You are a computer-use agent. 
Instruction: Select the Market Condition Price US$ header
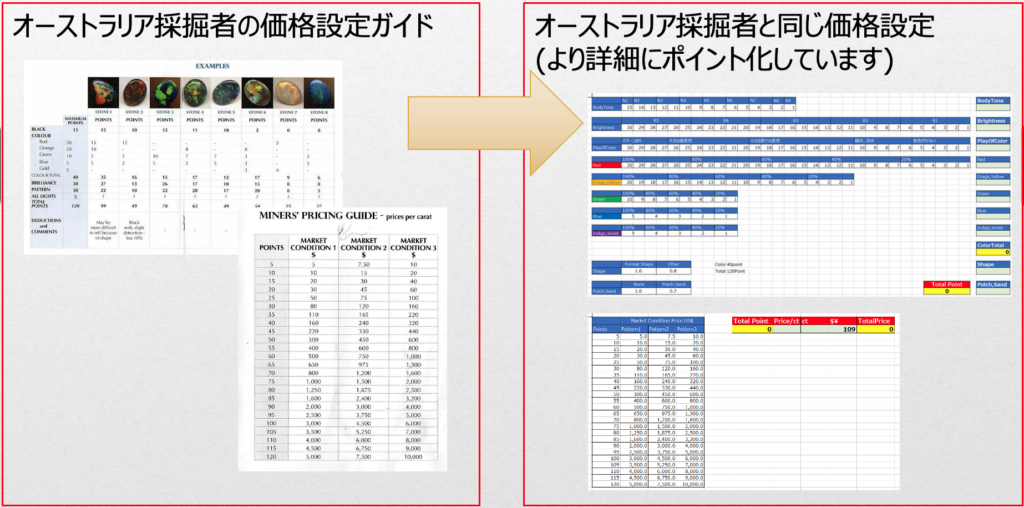point(656,319)
